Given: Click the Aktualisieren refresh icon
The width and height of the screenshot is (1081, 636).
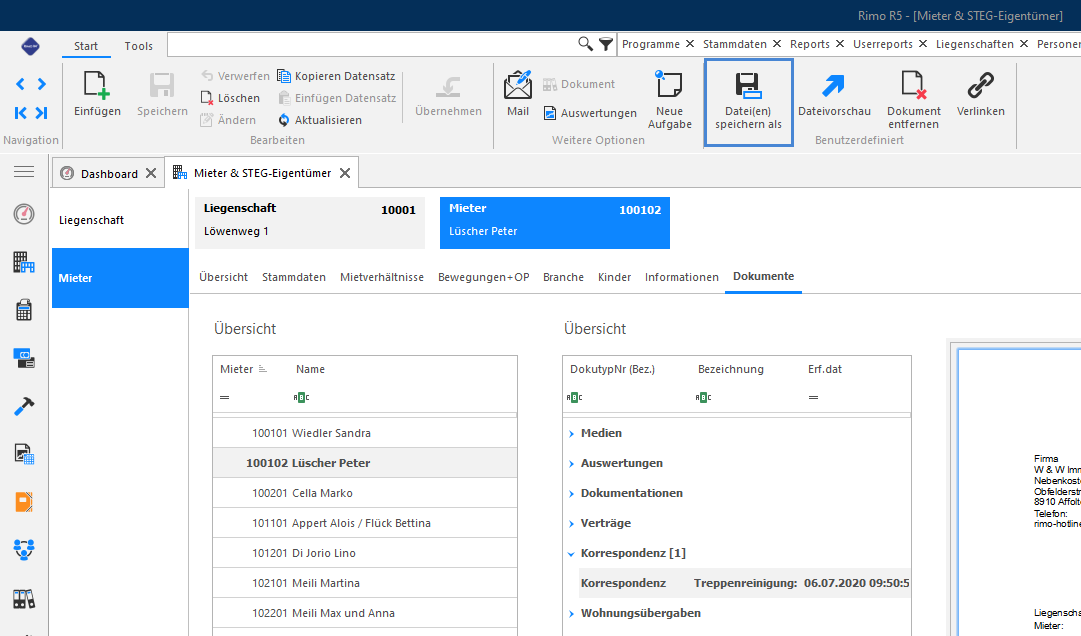Looking at the screenshot, I should (284, 120).
